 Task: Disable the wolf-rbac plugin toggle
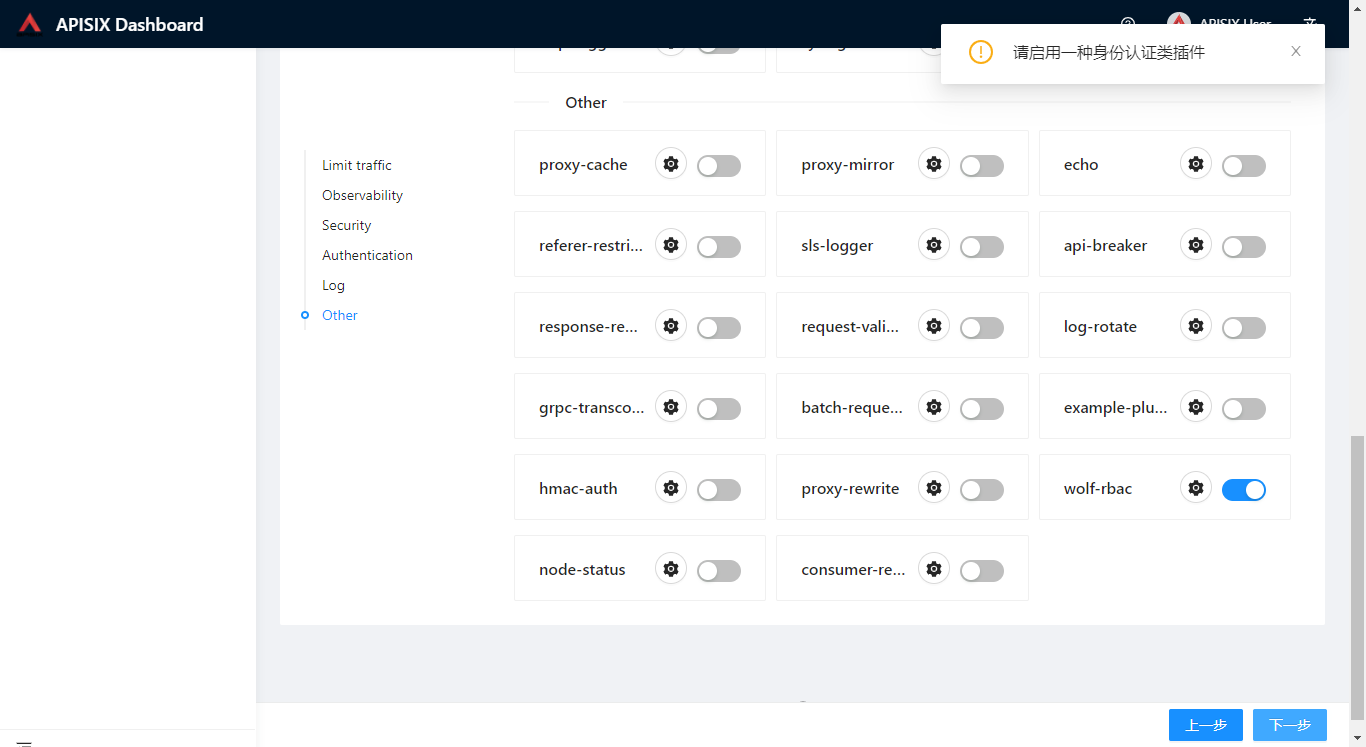pyautogui.click(x=1243, y=489)
